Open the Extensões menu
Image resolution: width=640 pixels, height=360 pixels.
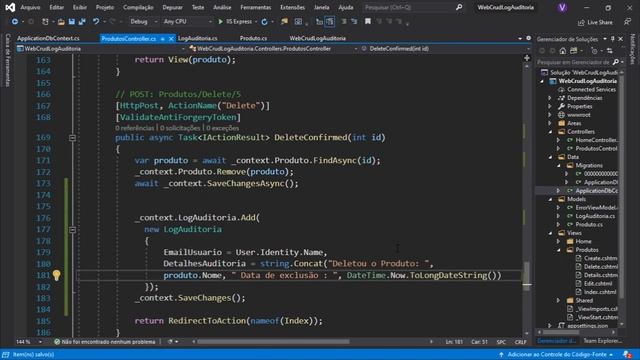point(292,7)
